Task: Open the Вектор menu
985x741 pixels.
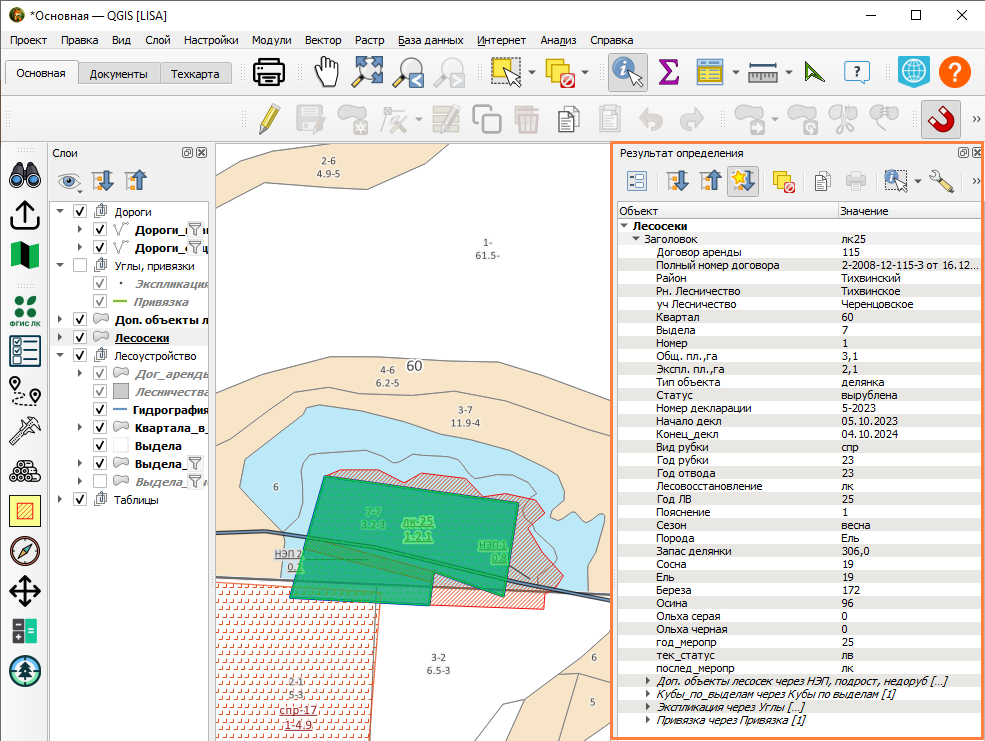Action: [x=323, y=40]
